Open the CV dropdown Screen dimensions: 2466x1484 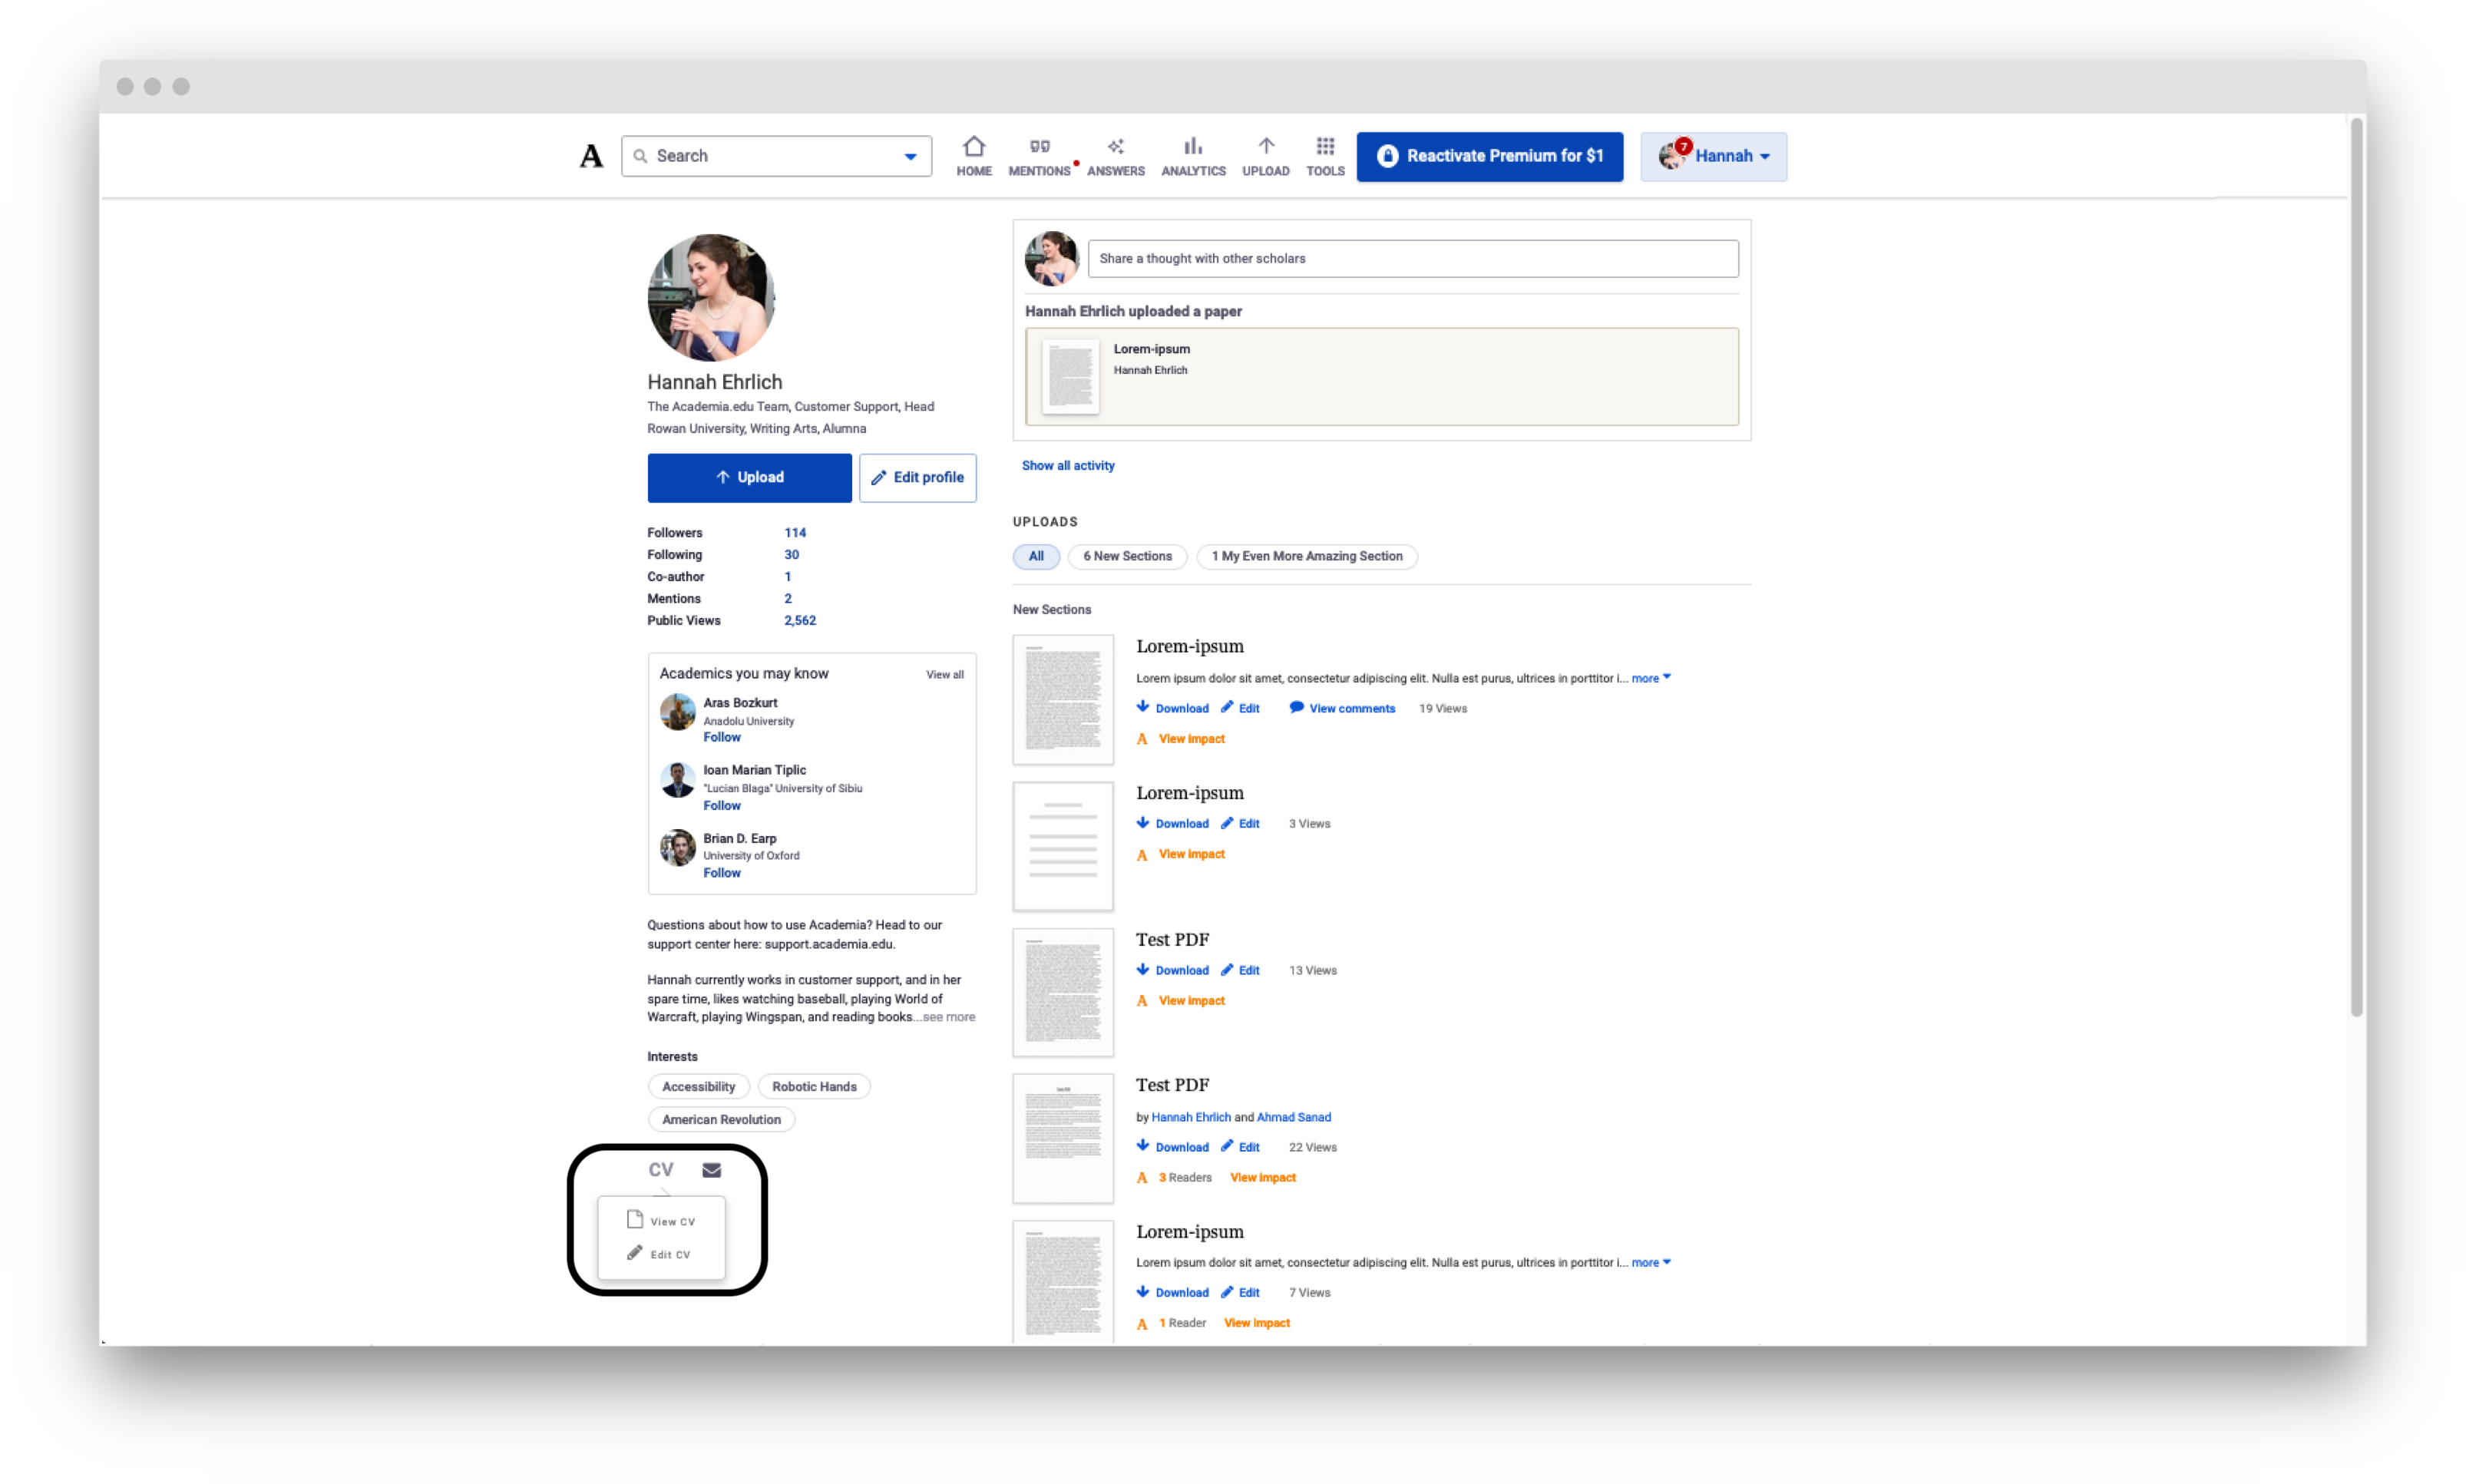pos(660,1170)
